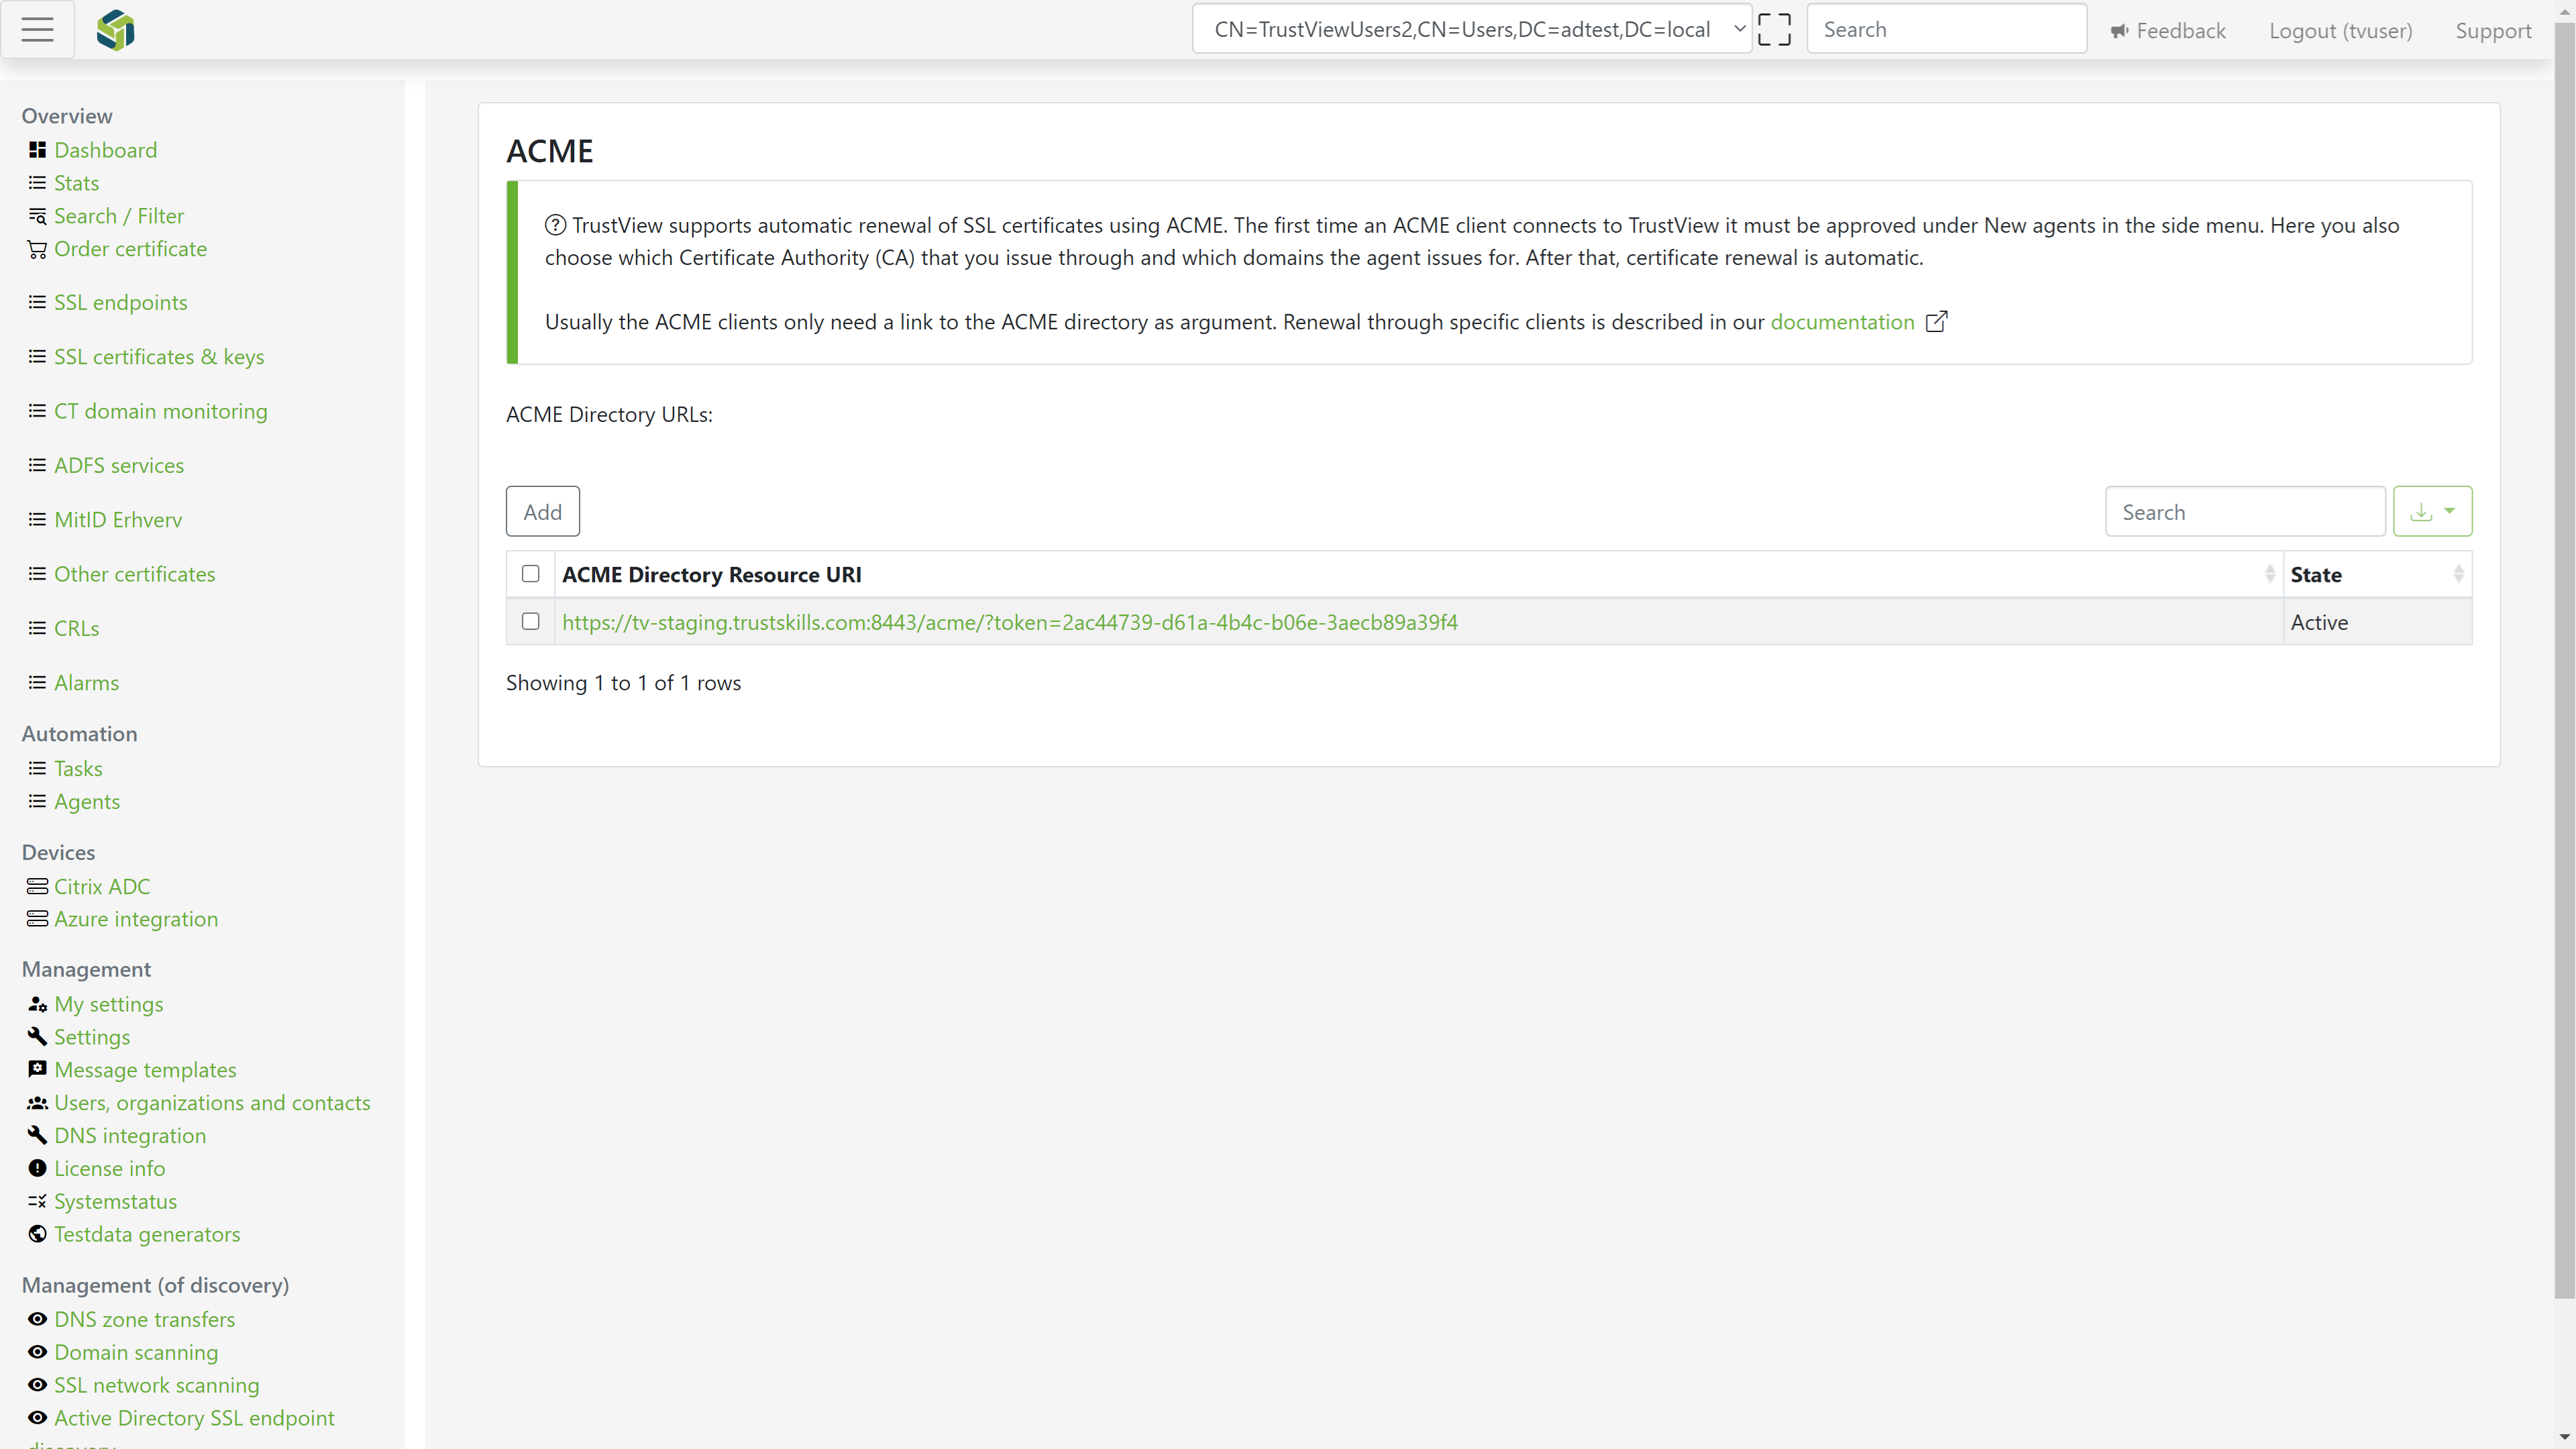The width and height of the screenshot is (2576, 1449).
Task: Click the Order certificate cart icon
Action: click(x=37, y=249)
